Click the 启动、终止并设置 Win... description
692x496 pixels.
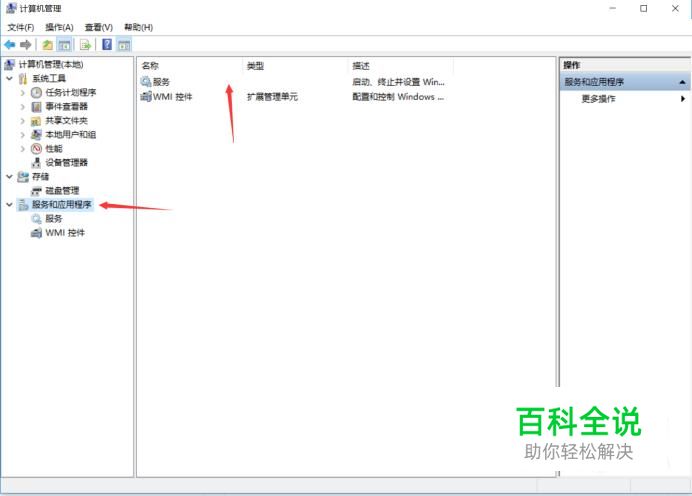pyautogui.click(x=398, y=82)
